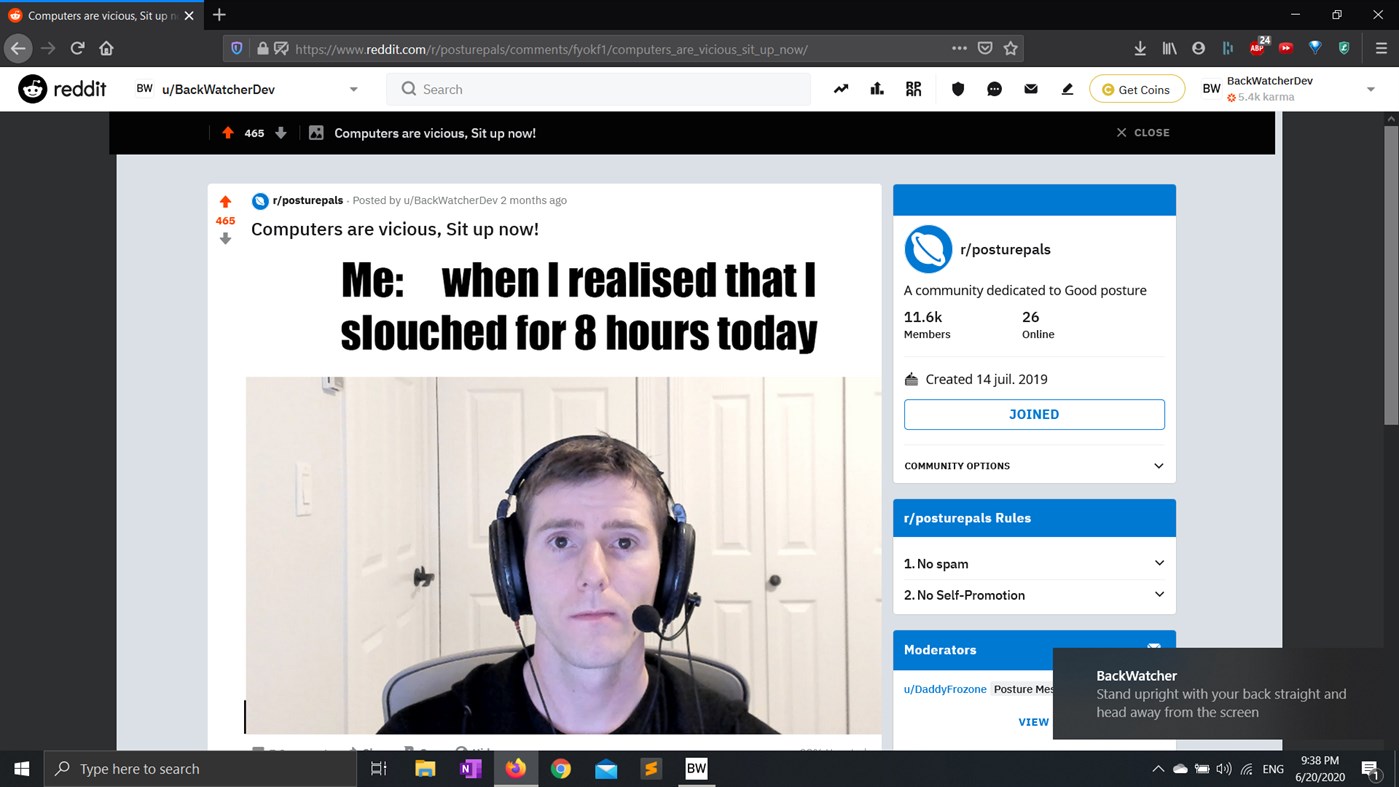This screenshot has height=787, width=1399.
Task: Upvote the posturepals post
Action: tap(225, 200)
